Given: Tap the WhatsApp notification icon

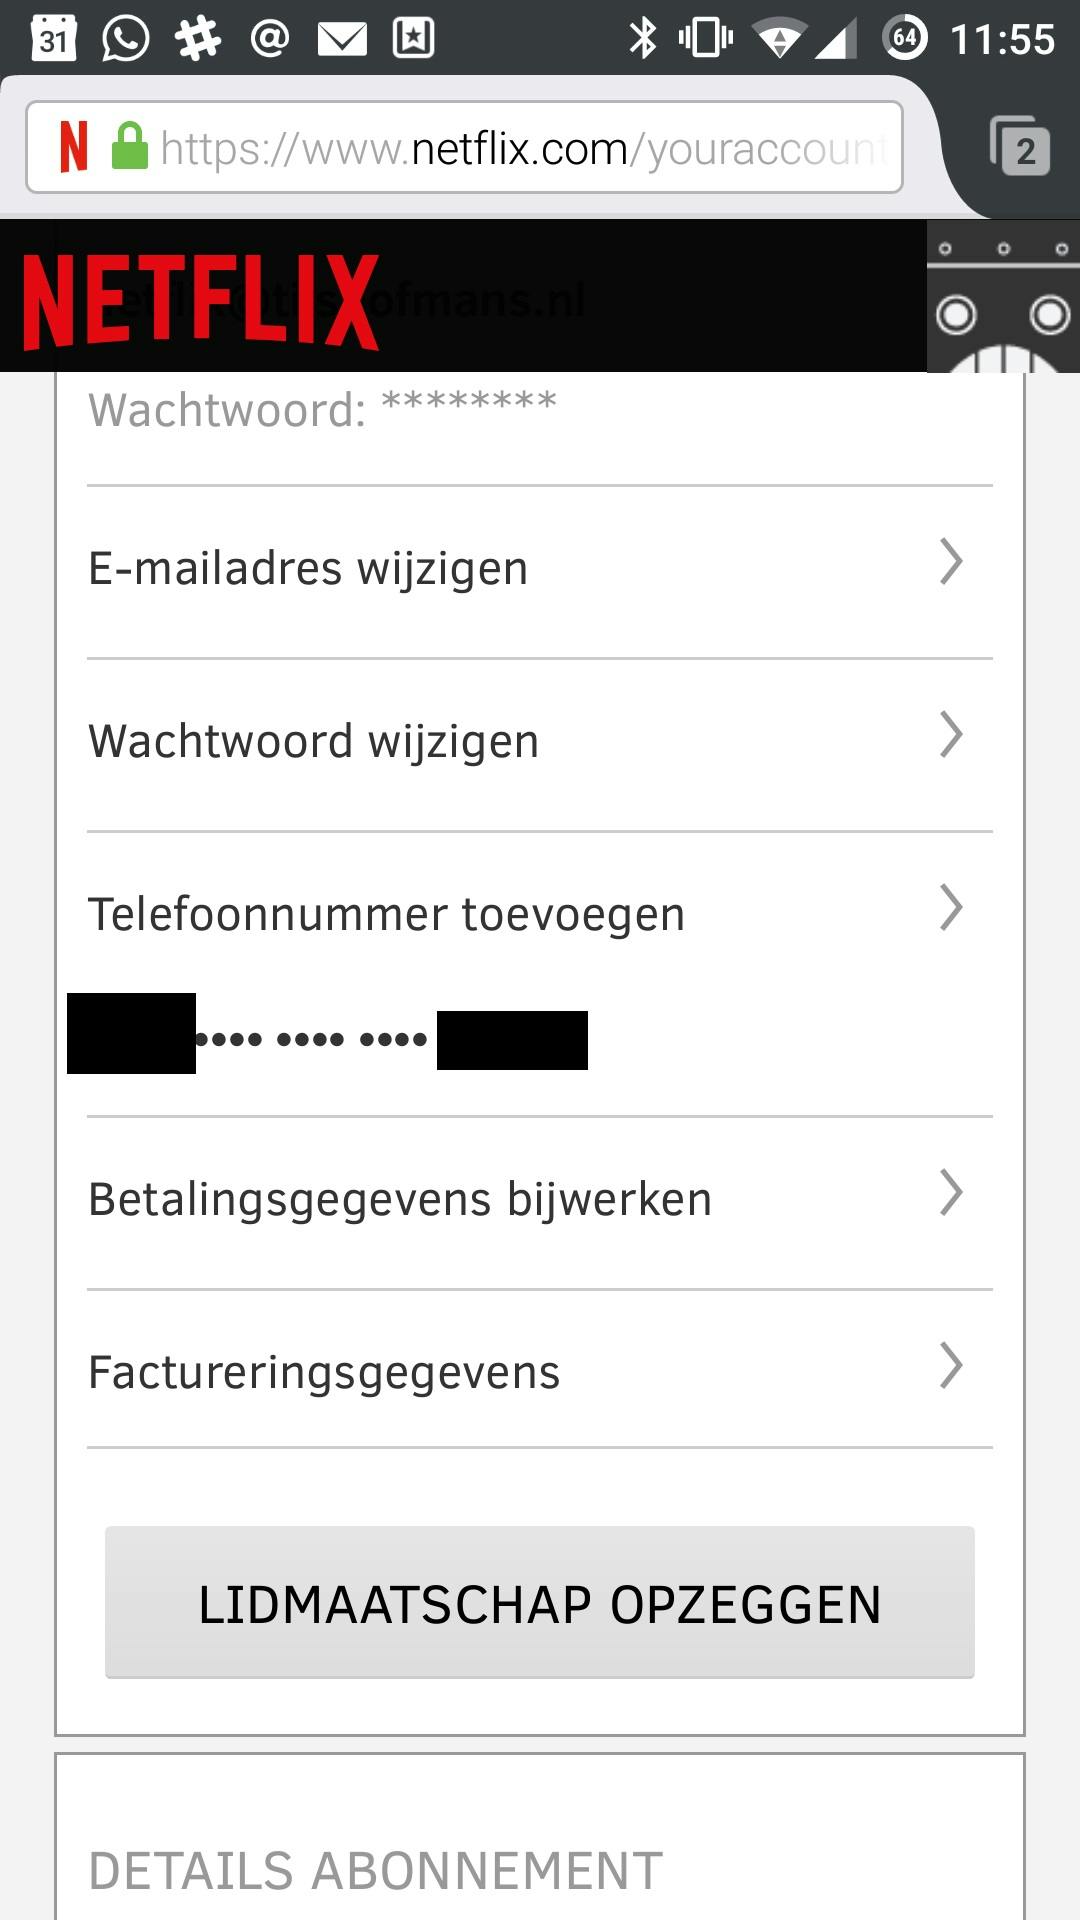Looking at the screenshot, I should 126,39.
